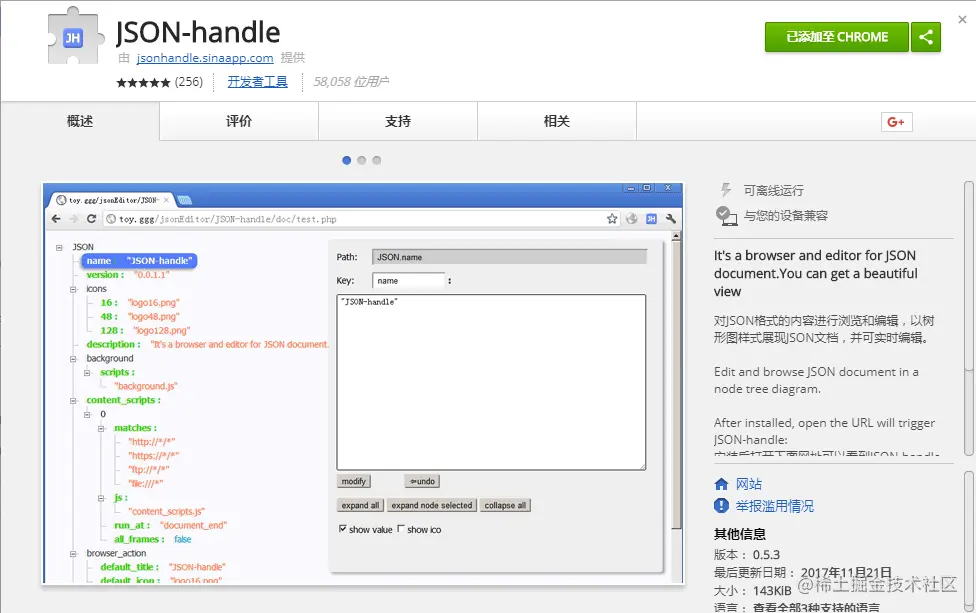Open the 举报滥用情况 link
Image resolution: width=976 pixels, height=613 pixels.
point(774,506)
